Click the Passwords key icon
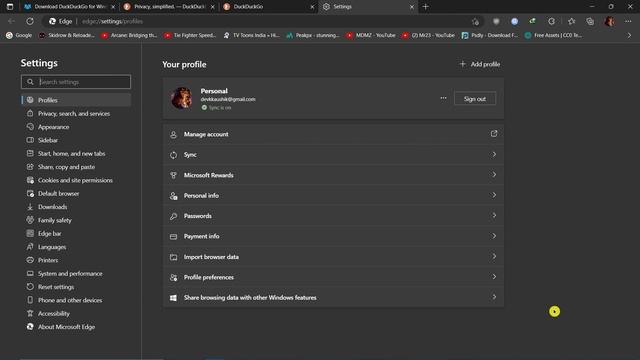The image size is (640, 360). pyautogui.click(x=173, y=216)
